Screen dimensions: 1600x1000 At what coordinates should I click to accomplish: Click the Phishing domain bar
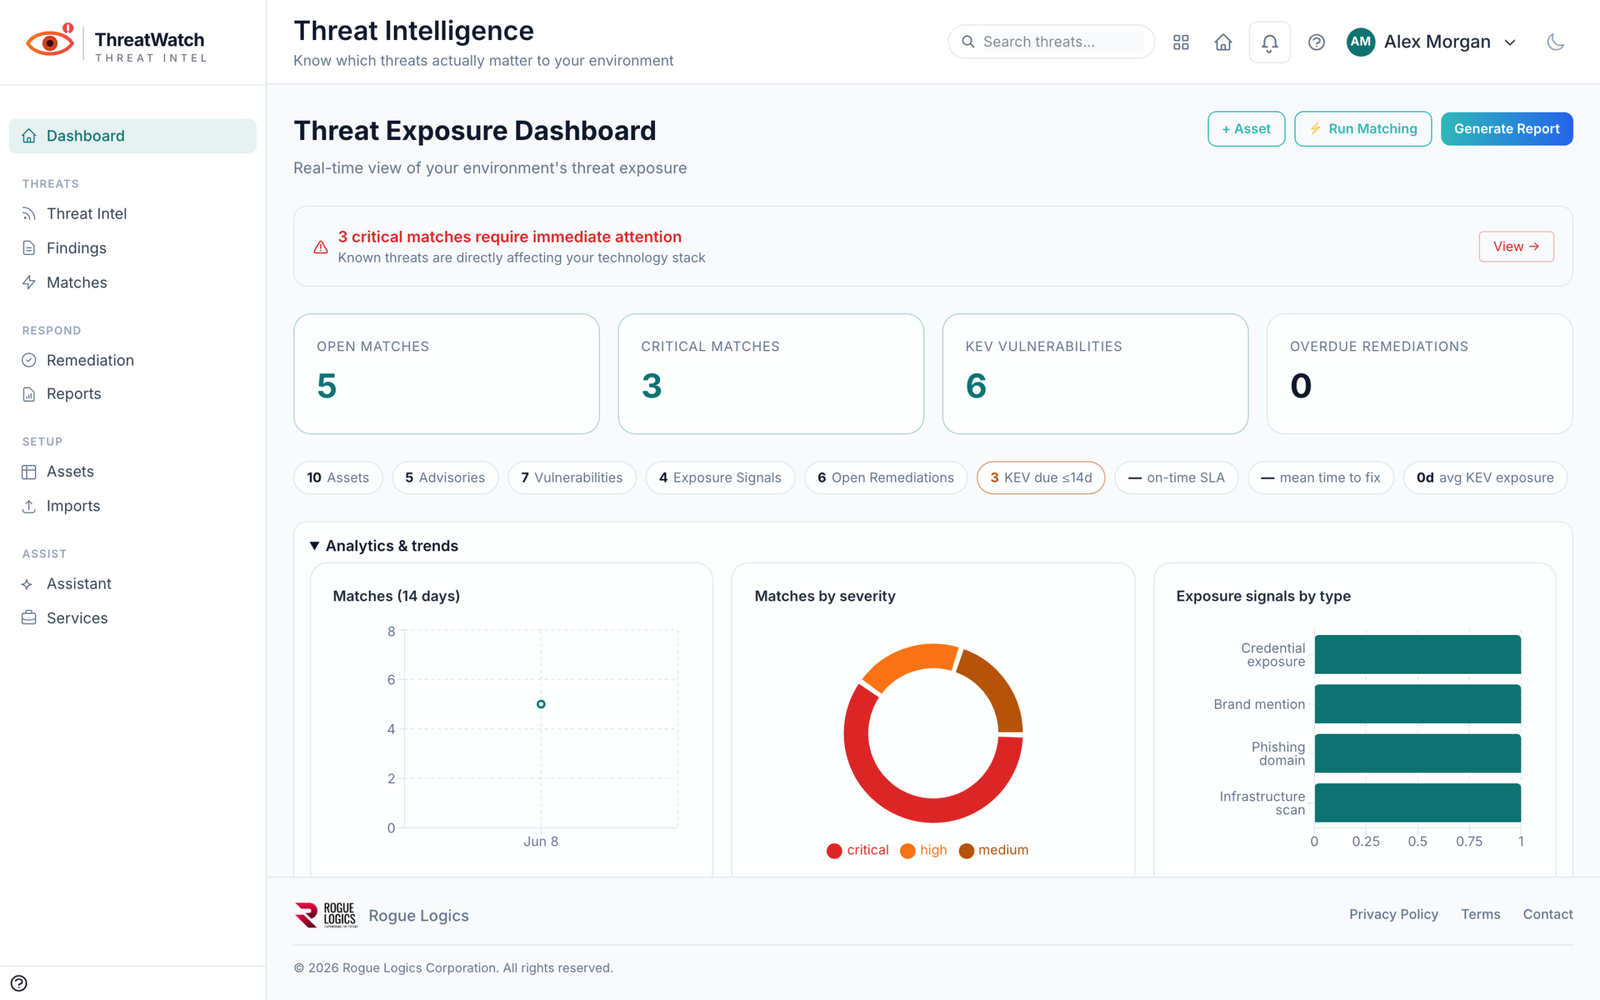pos(1418,754)
